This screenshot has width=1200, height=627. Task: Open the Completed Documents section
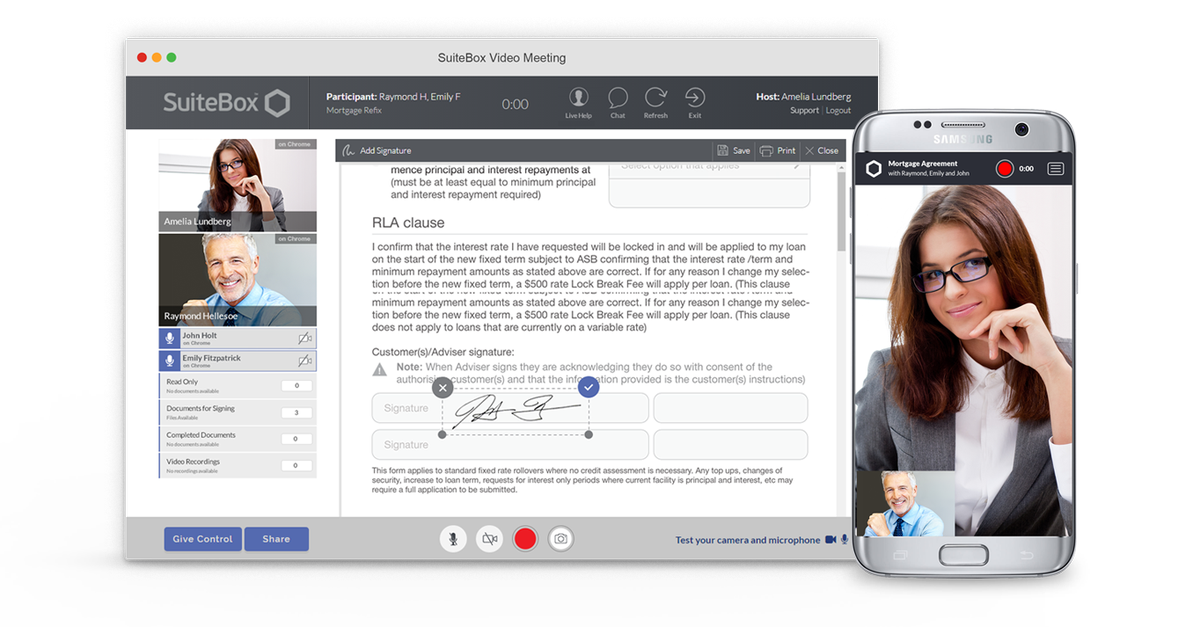click(x=238, y=438)
